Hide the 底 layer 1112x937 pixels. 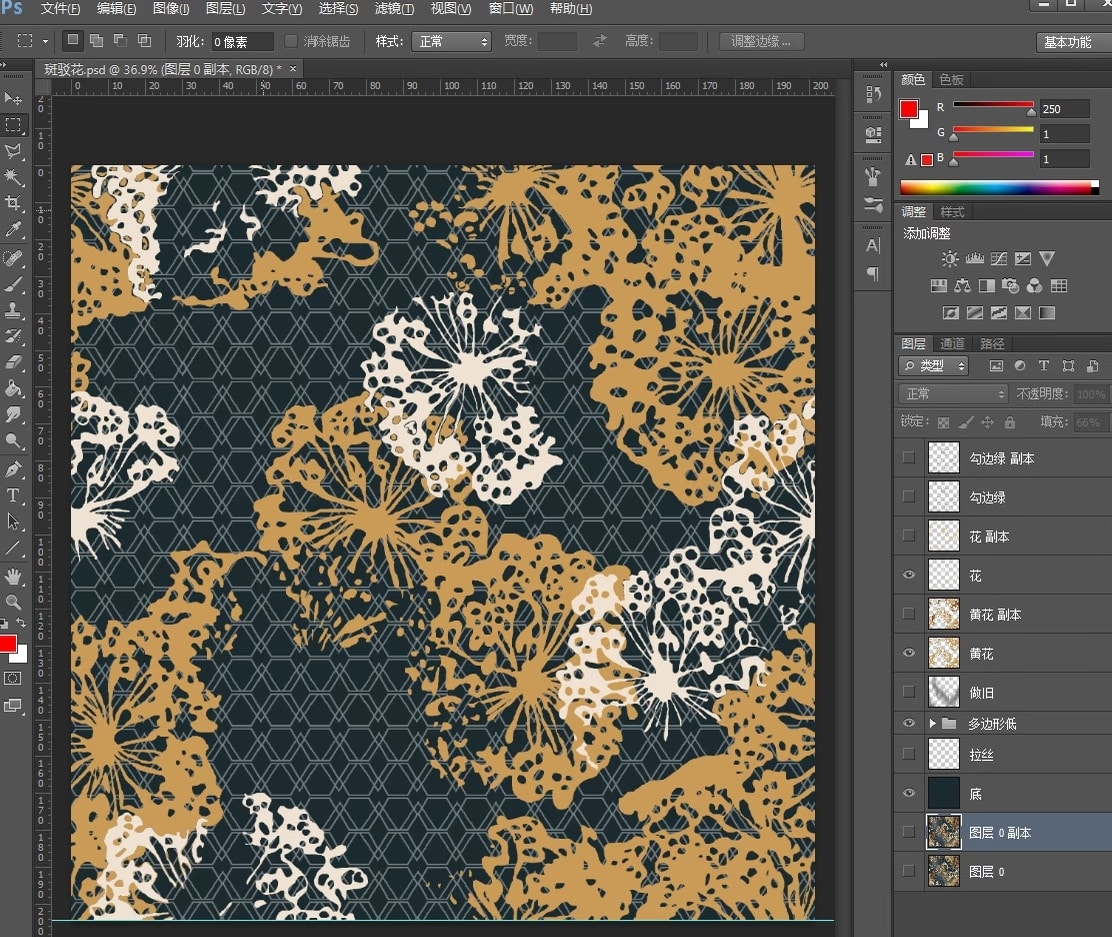pyautogui.click(x=908, y=793)
